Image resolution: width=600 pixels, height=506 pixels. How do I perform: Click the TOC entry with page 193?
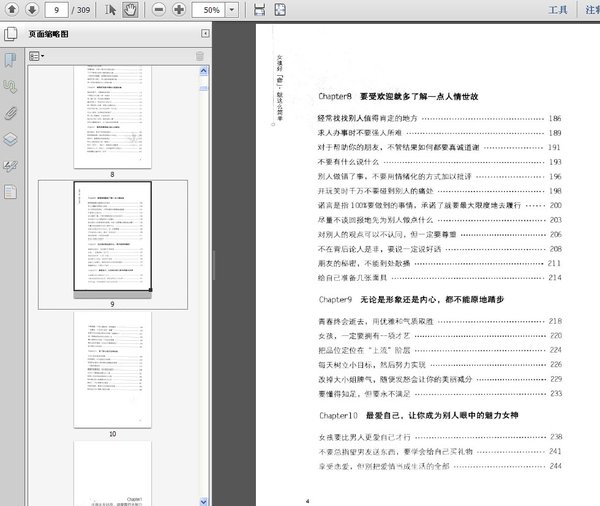[x=439, y=162]
